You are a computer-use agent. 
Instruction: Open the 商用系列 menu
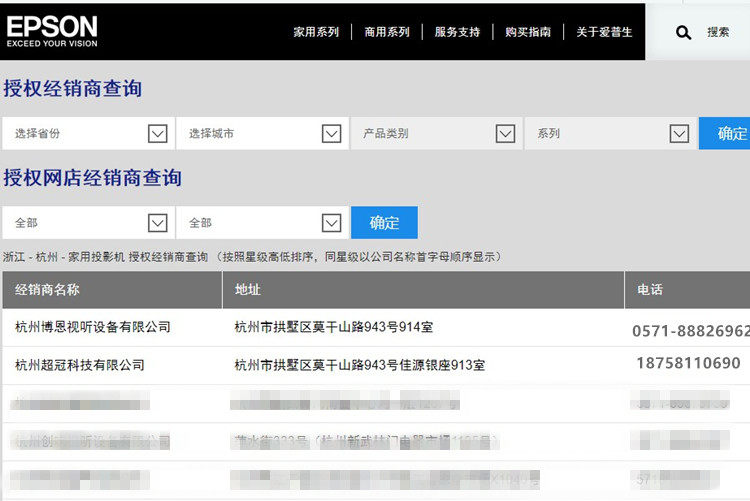(387, 32)
